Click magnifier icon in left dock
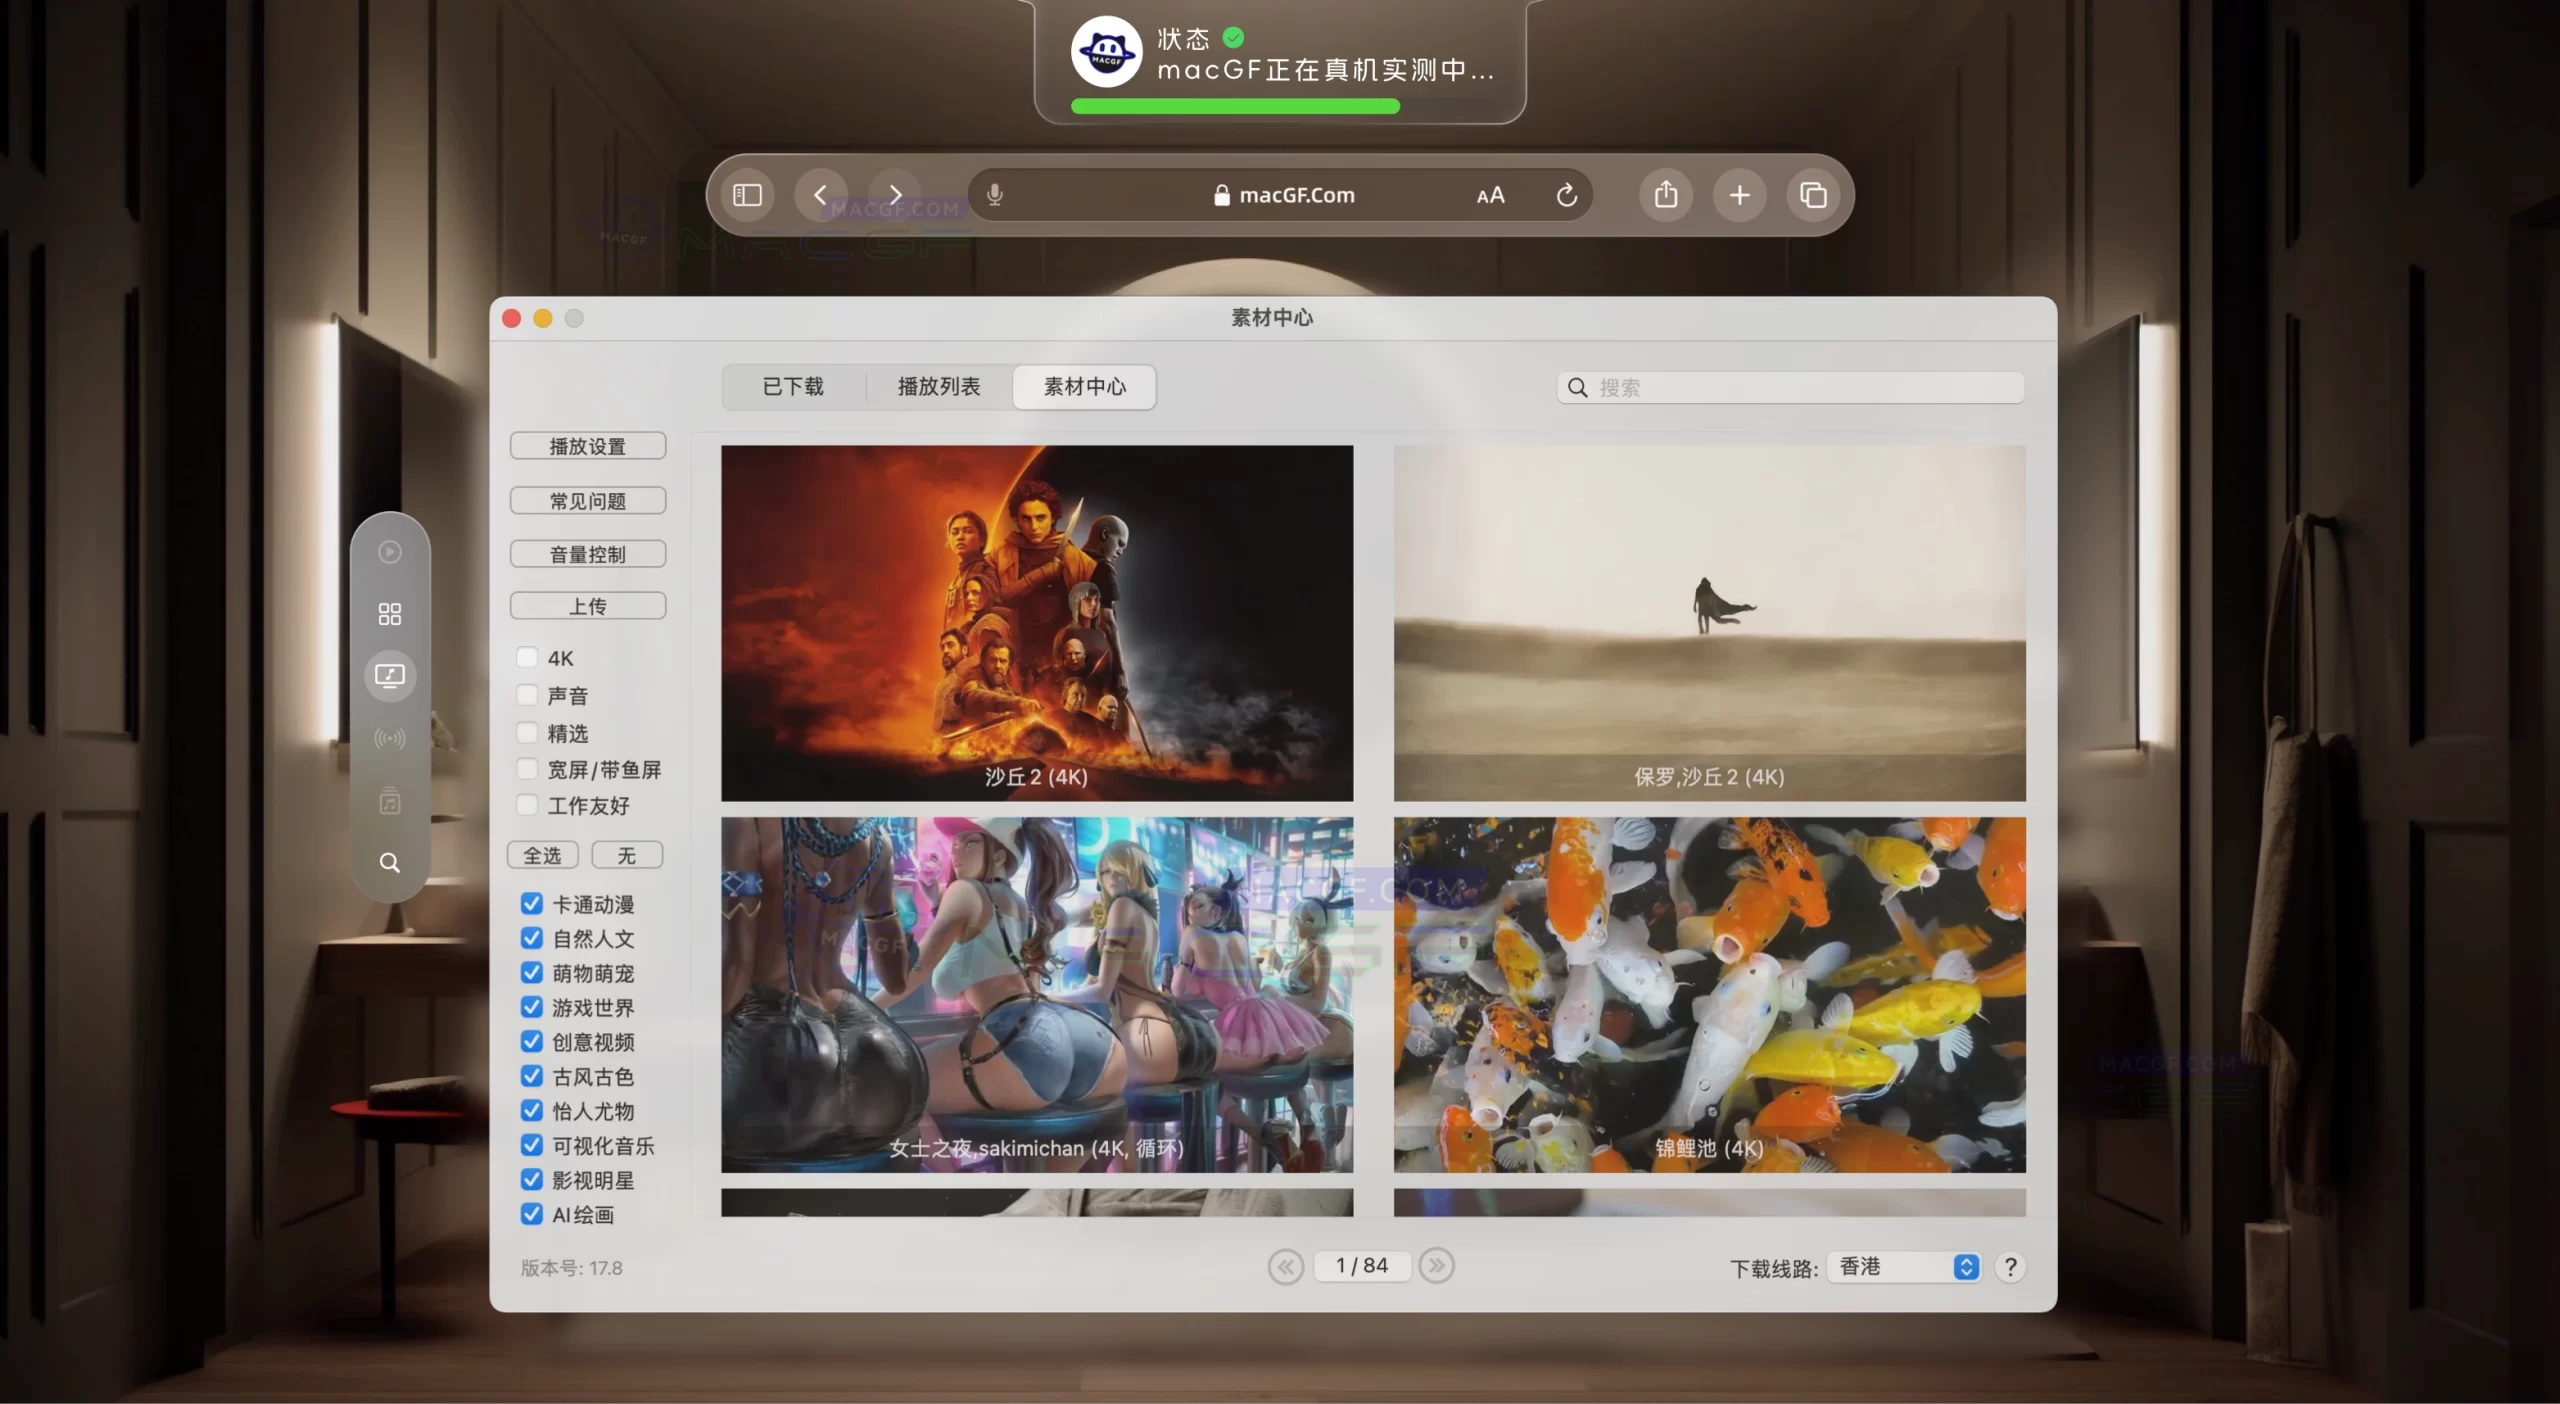Screen dimensions: 2560x1404 (x=390, y=862)
